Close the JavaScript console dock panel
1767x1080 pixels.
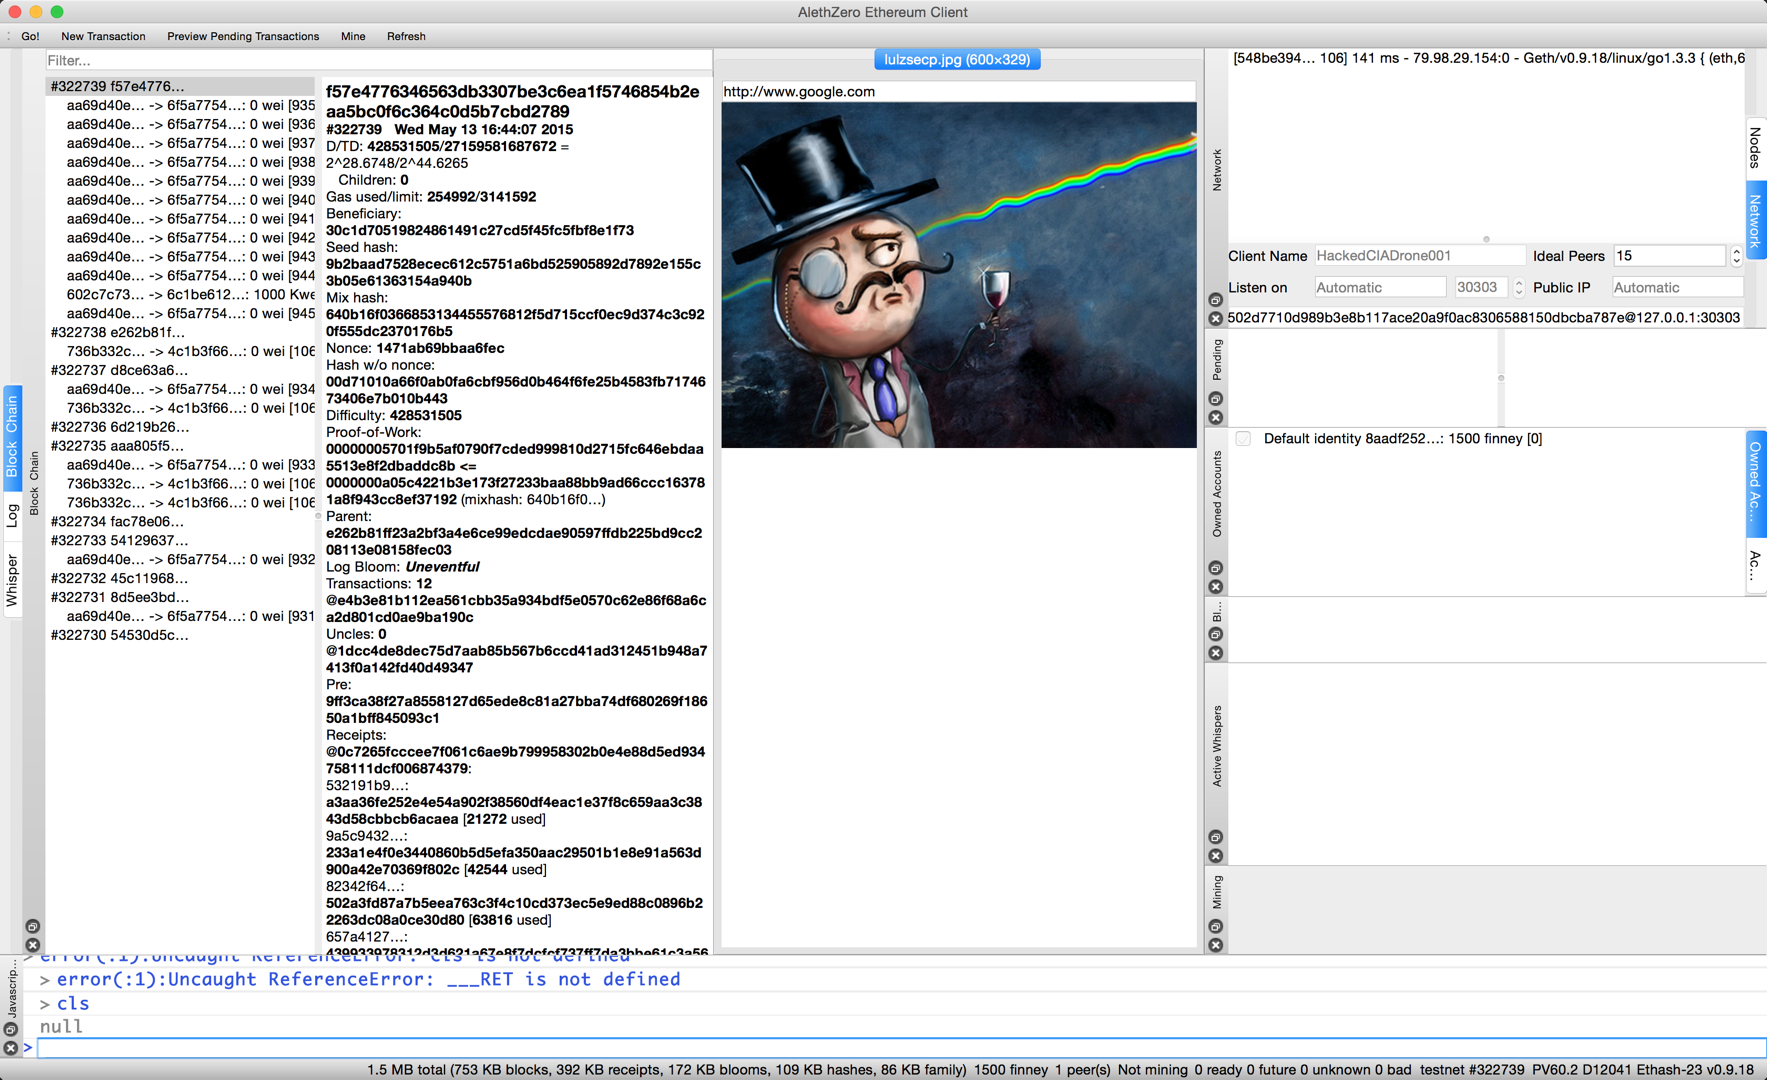point(11,1047)
